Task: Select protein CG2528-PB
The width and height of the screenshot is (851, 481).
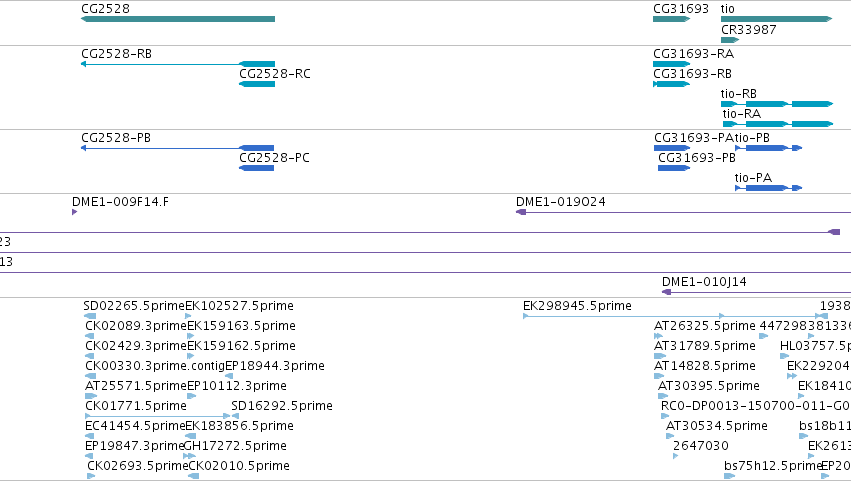Action: pyautogui.click(x=116, y=138)
